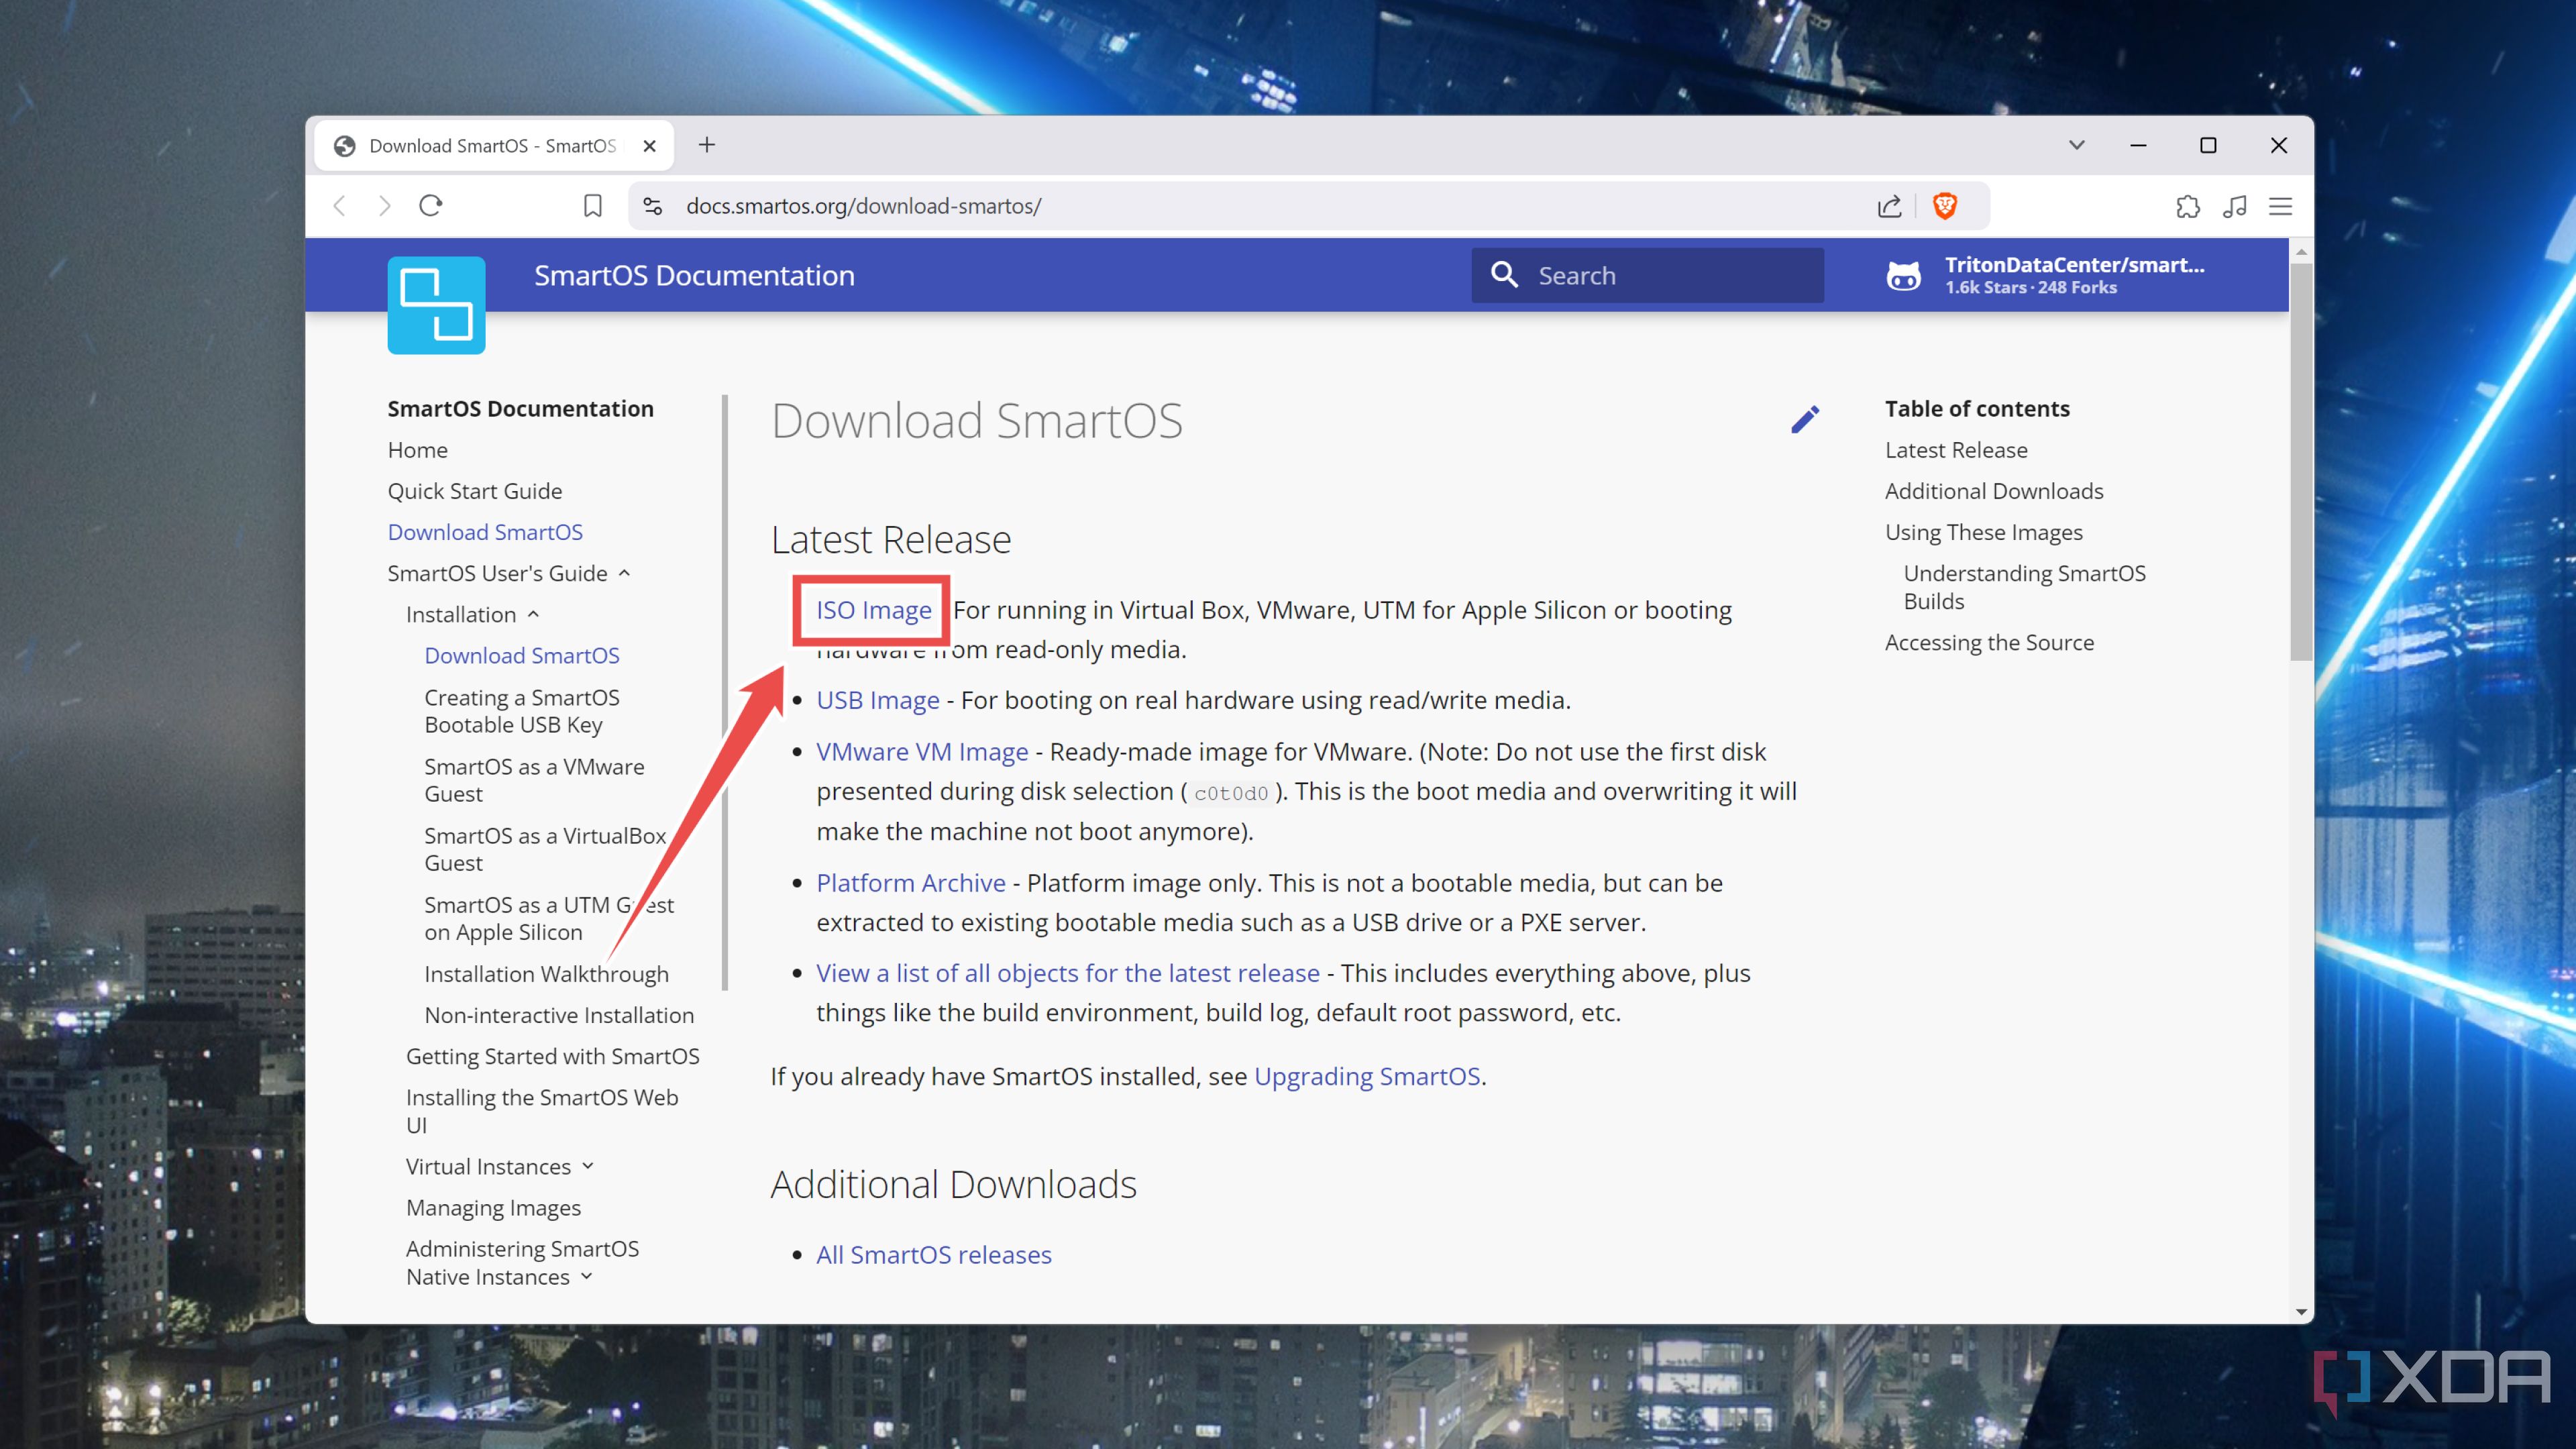
Task: Click the SmartOS logo in header
Action: (x=436, y=305)
